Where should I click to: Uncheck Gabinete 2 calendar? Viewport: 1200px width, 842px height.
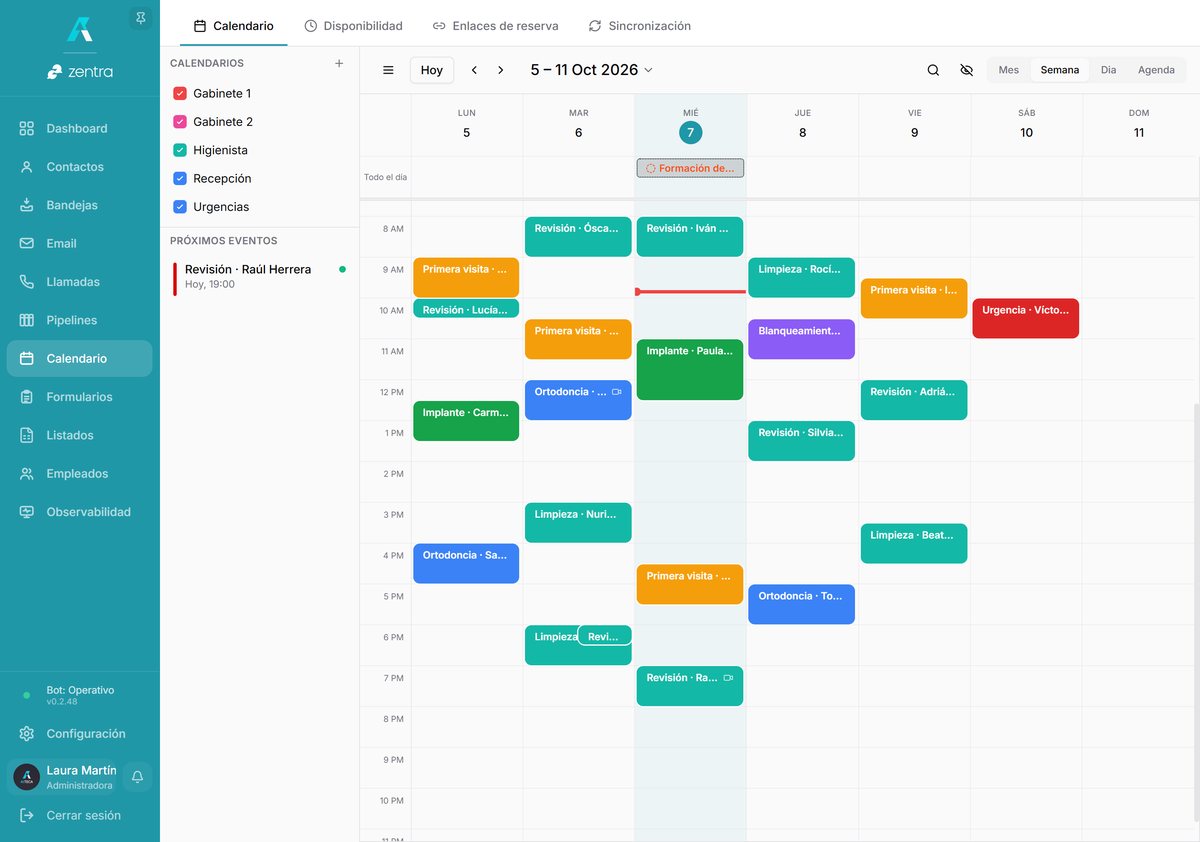tap(180, 121)
